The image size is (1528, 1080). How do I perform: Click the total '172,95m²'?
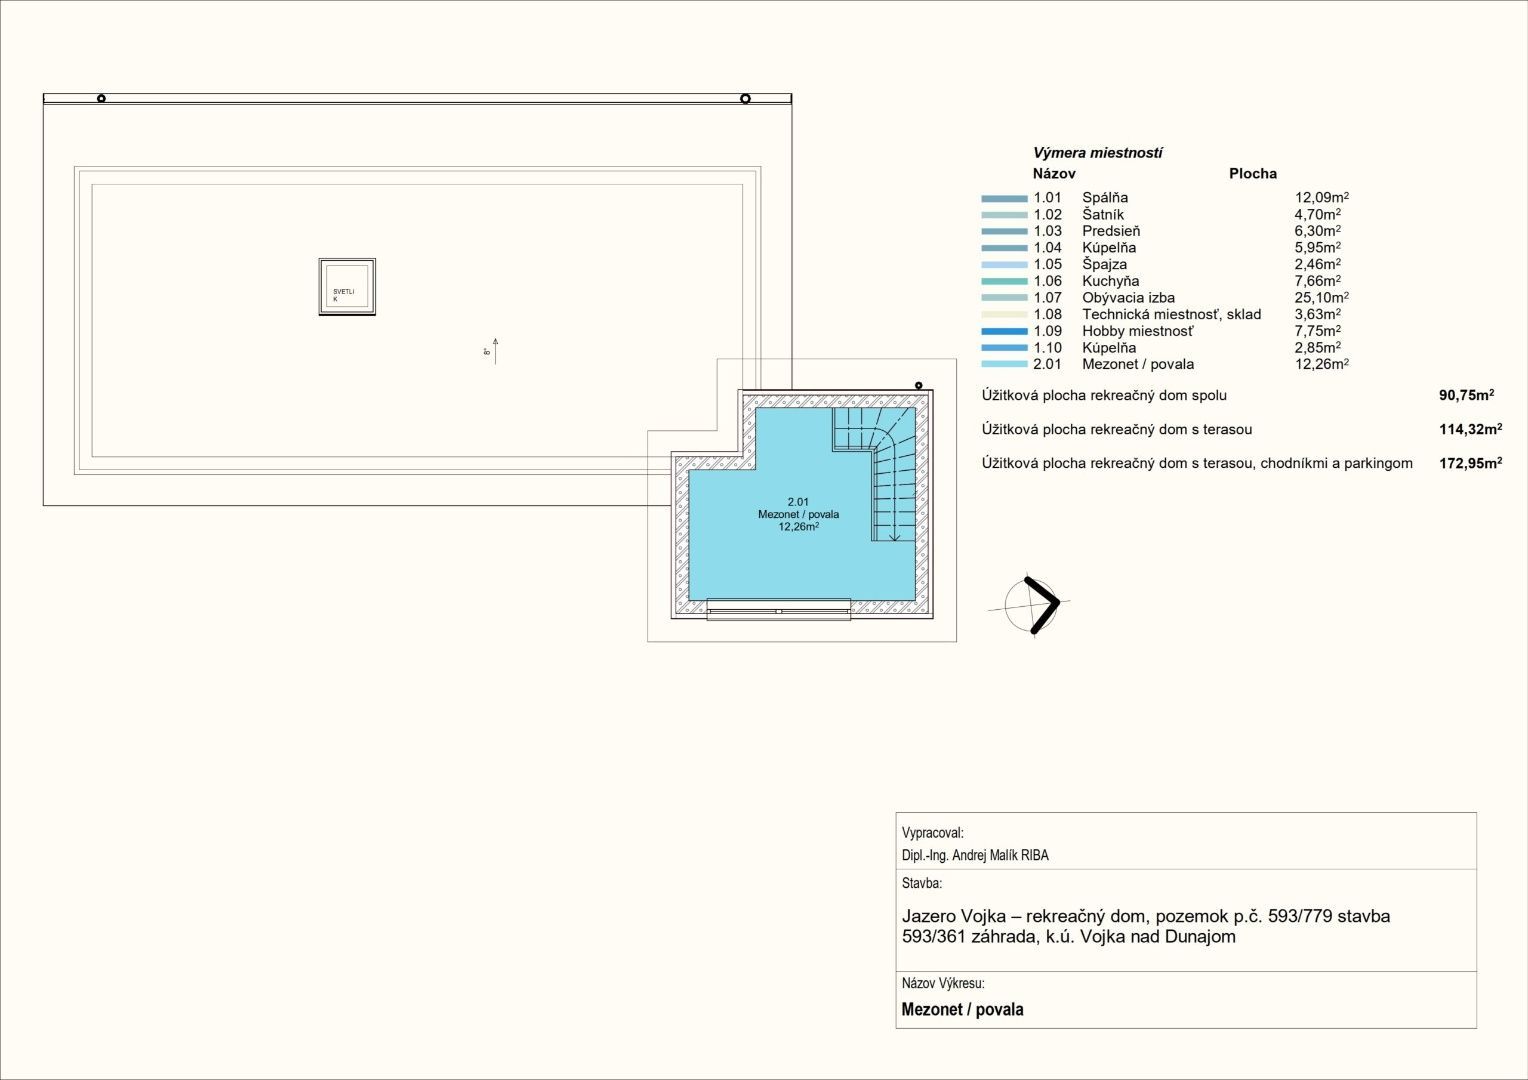pos(1470,463)
